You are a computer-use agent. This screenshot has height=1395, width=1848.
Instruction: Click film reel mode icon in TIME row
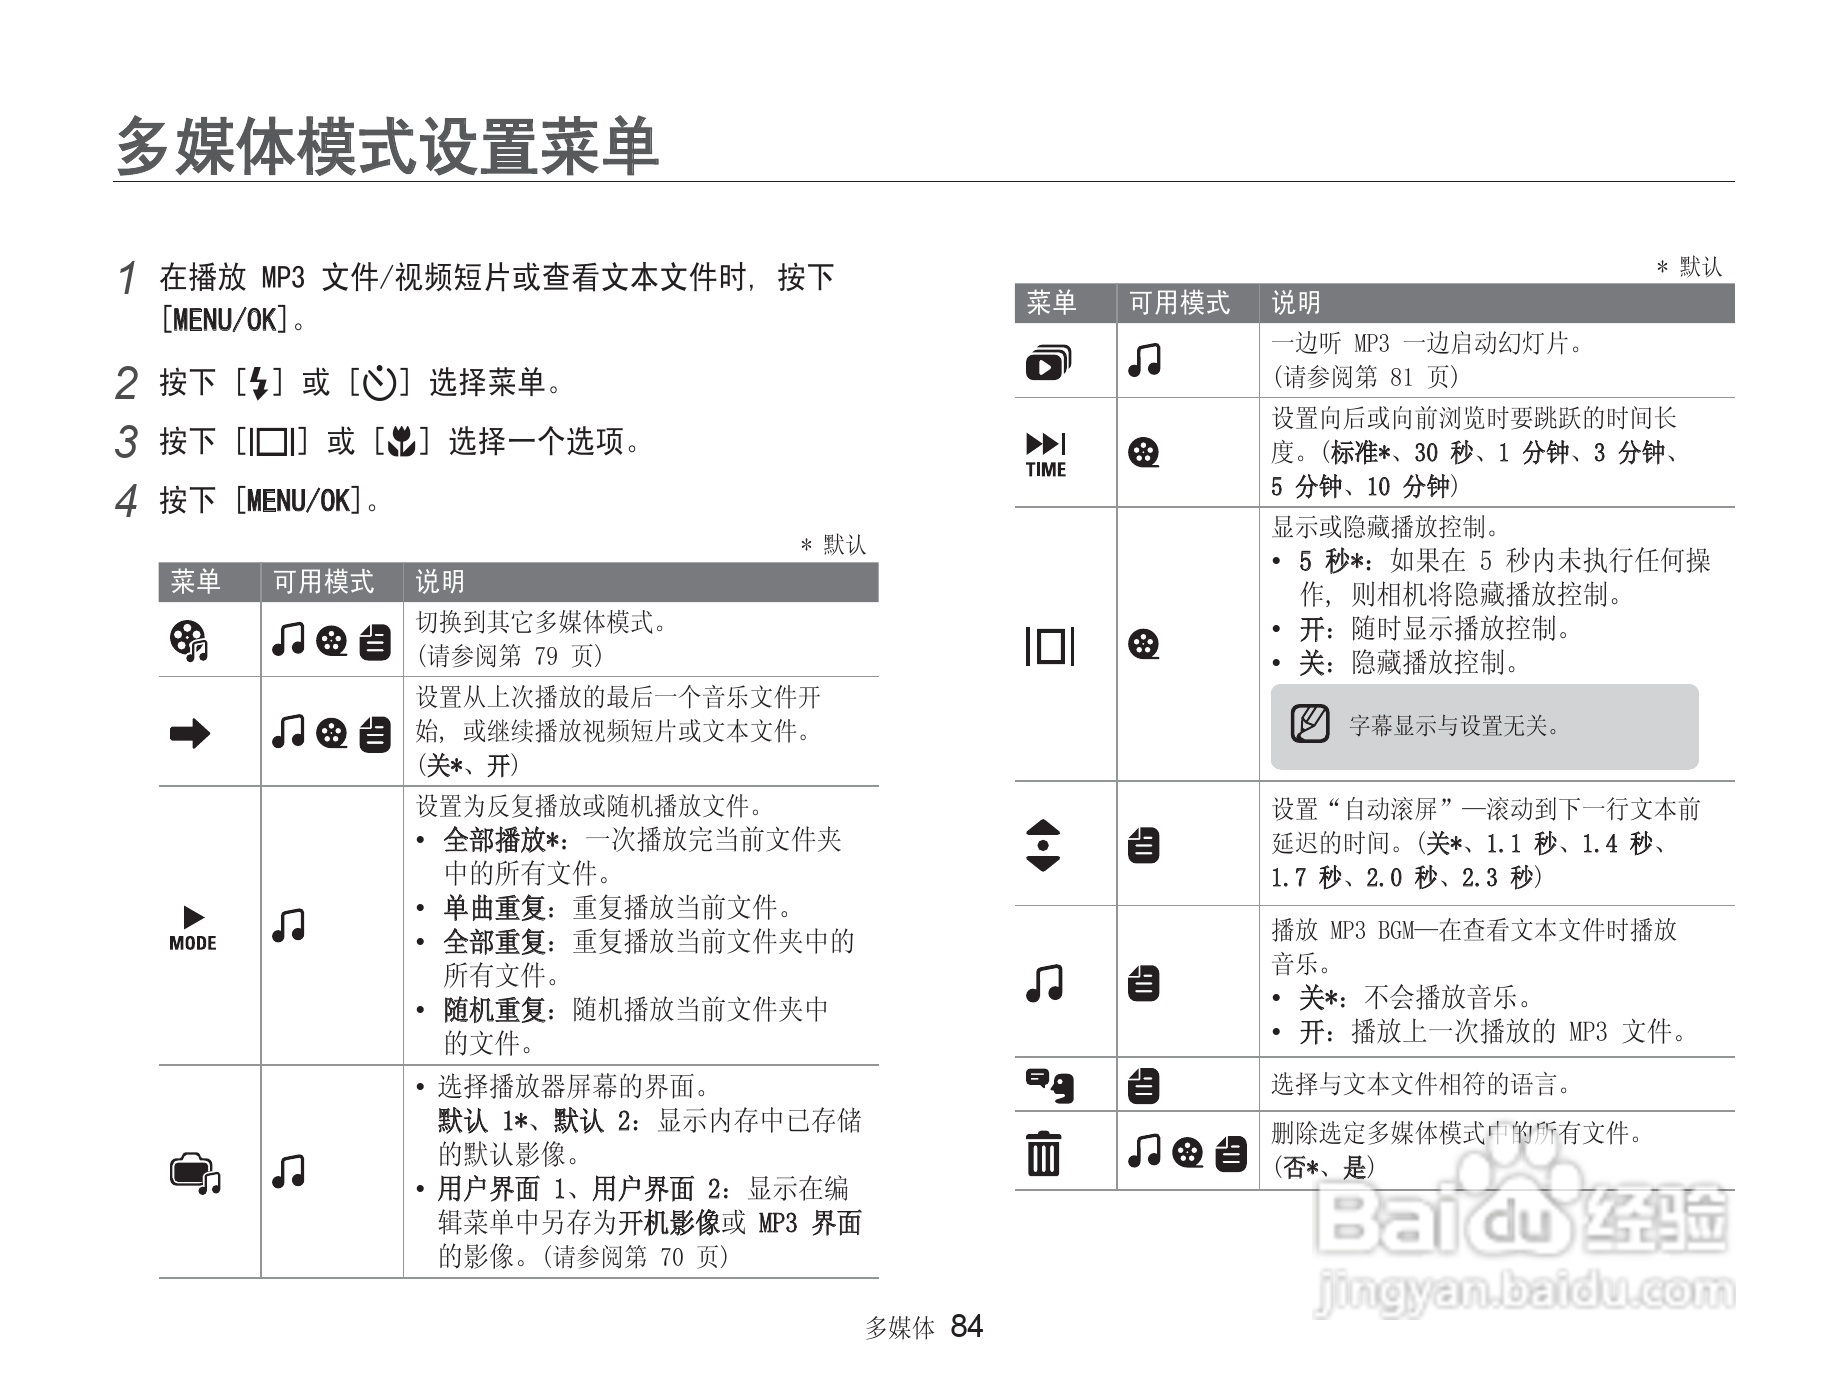(x=1143, y=453)
